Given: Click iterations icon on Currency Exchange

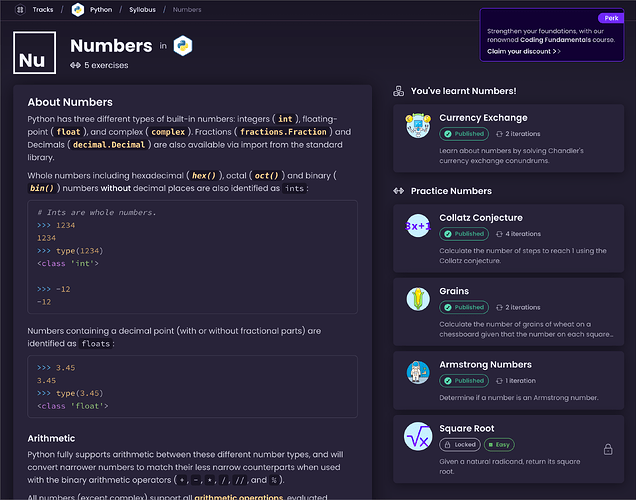Looking at the screenshot, I should [x=499, y=134].
